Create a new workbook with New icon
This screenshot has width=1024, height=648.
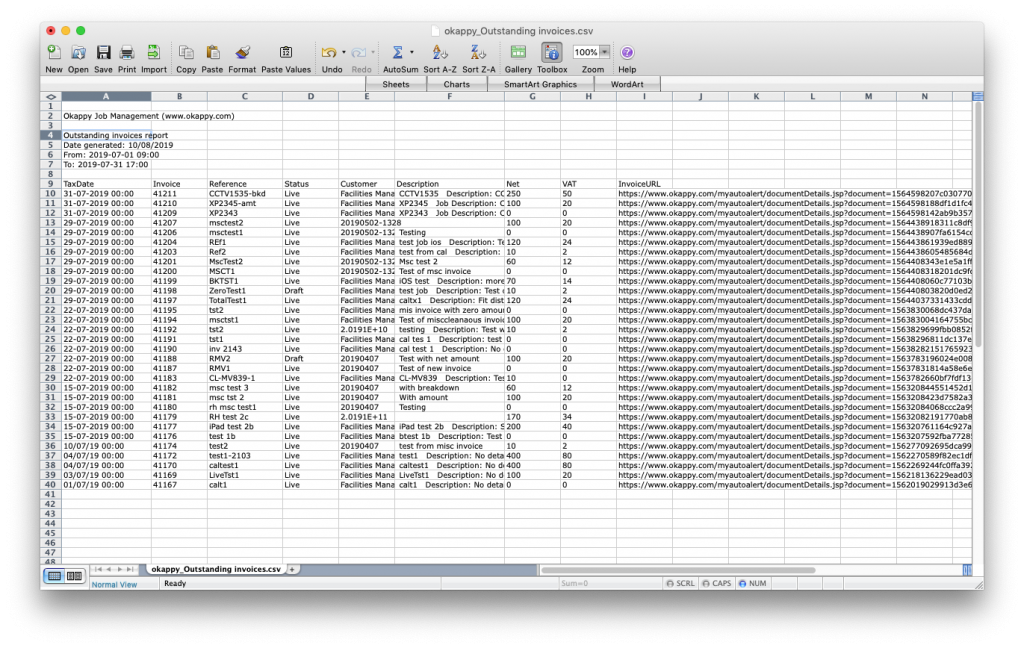click(54, 53)
